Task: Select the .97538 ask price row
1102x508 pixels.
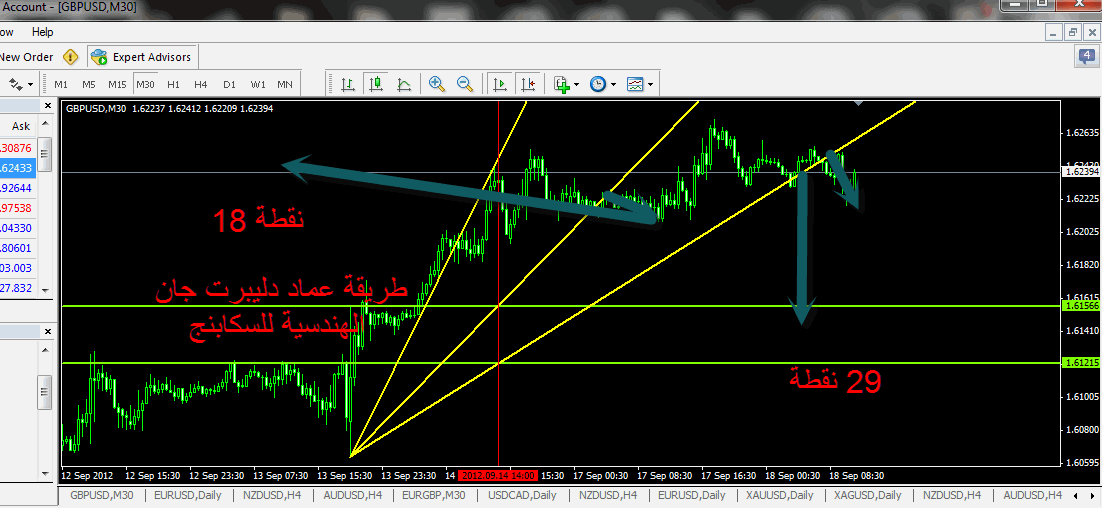Action: [x=18, y=208]
